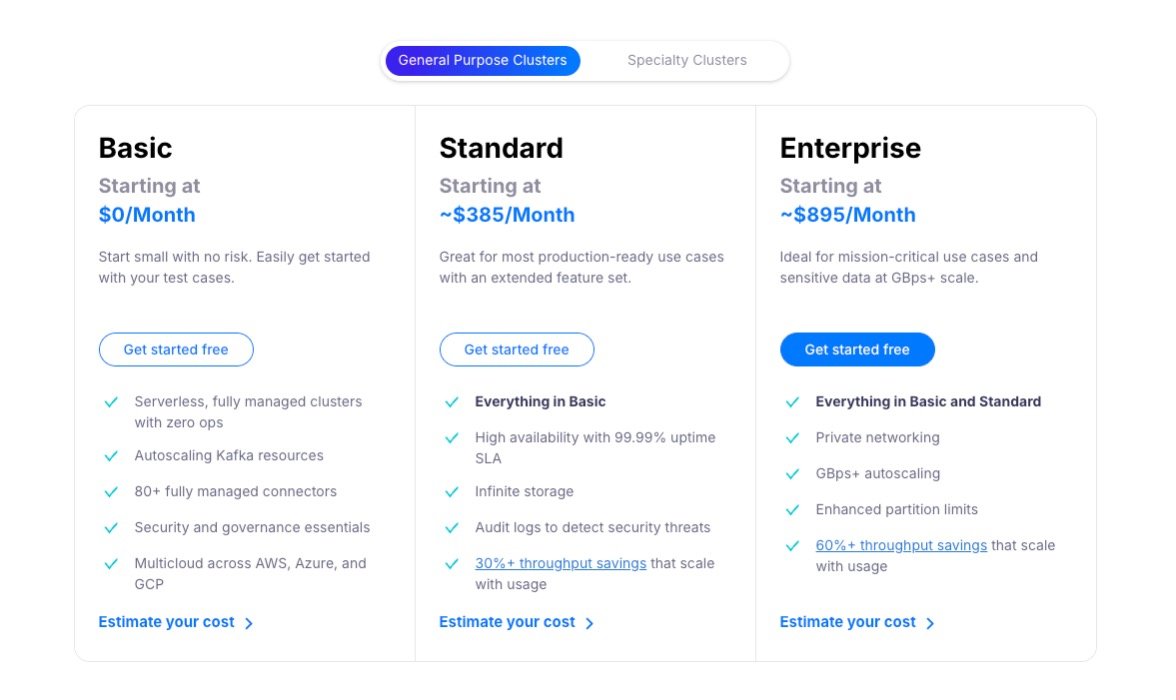Click checkmark next to 80+ fully managed connectors

coord(111,492)
